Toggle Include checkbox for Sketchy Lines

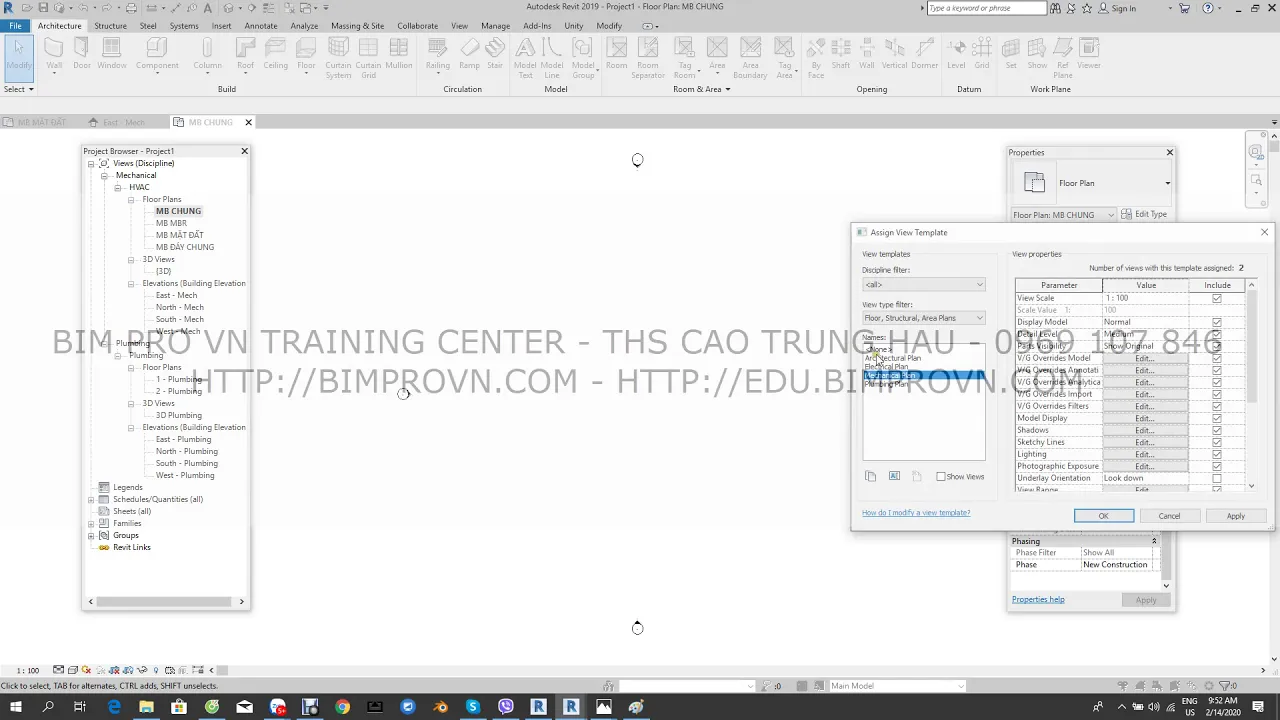click(x=1217, y=442)
